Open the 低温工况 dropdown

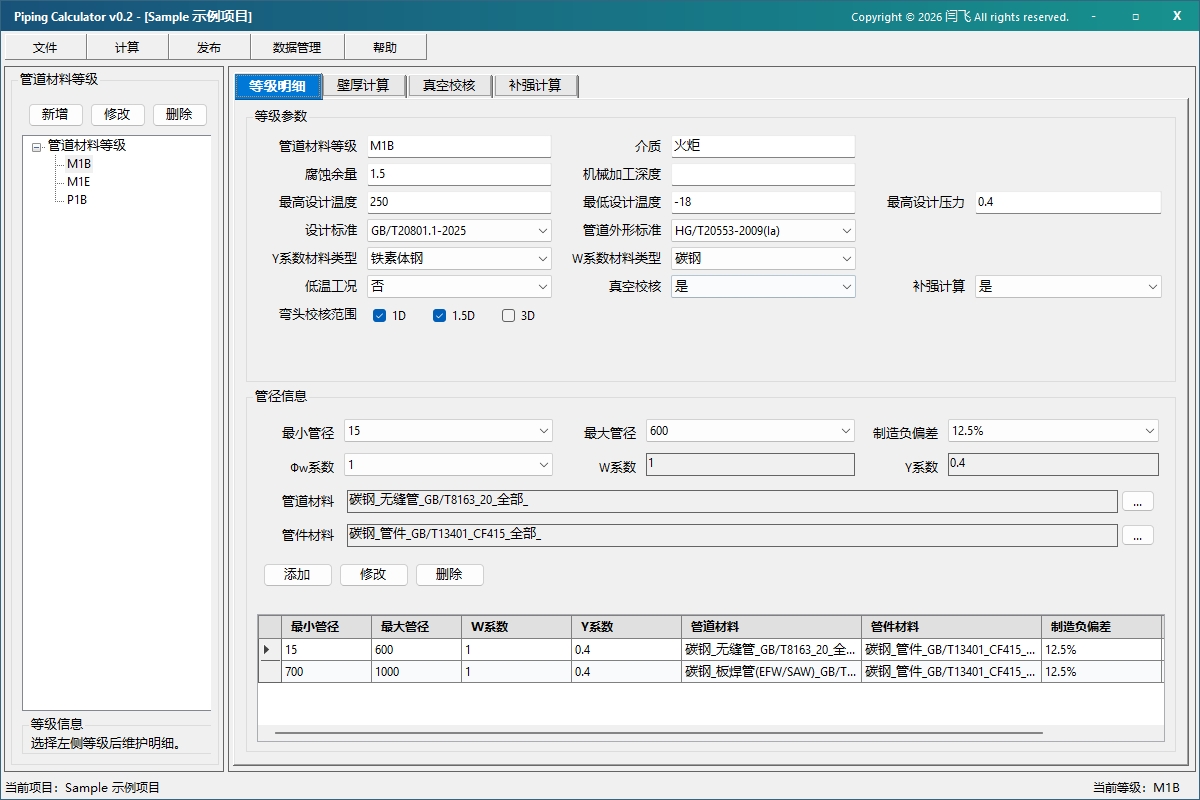tap(459, 287)
